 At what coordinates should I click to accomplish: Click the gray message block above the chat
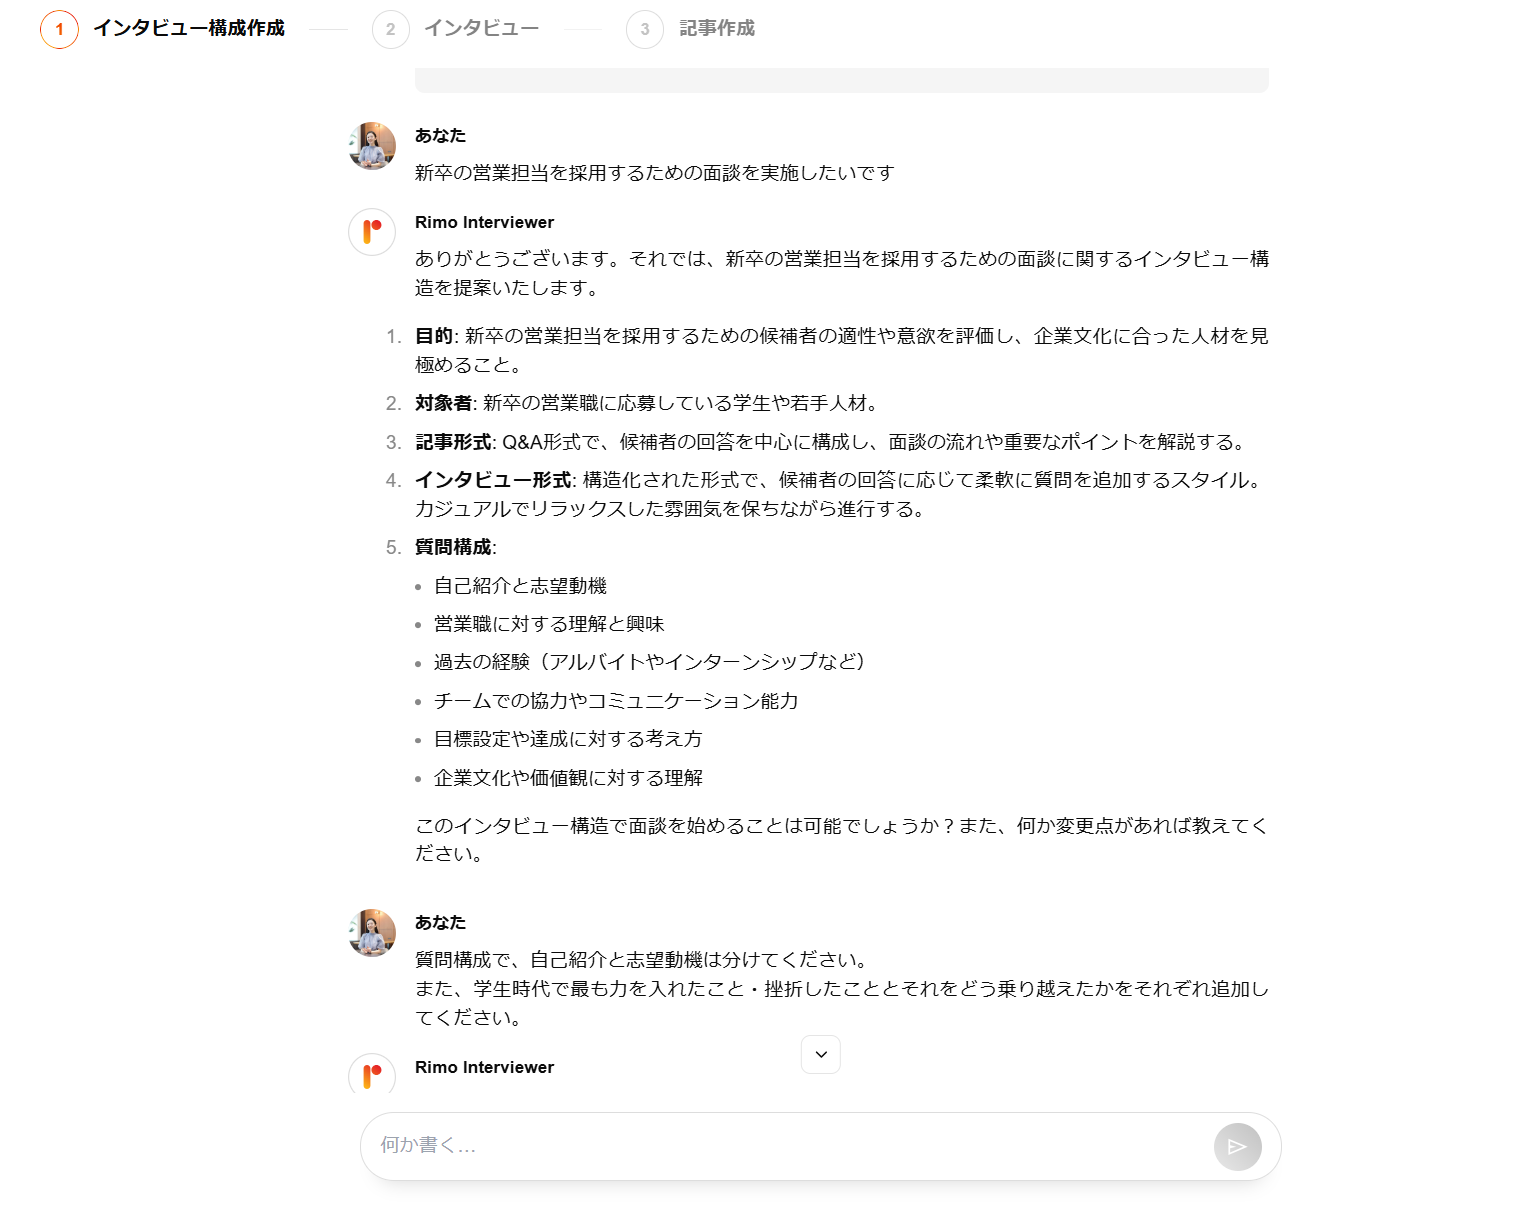click(842, 80)
